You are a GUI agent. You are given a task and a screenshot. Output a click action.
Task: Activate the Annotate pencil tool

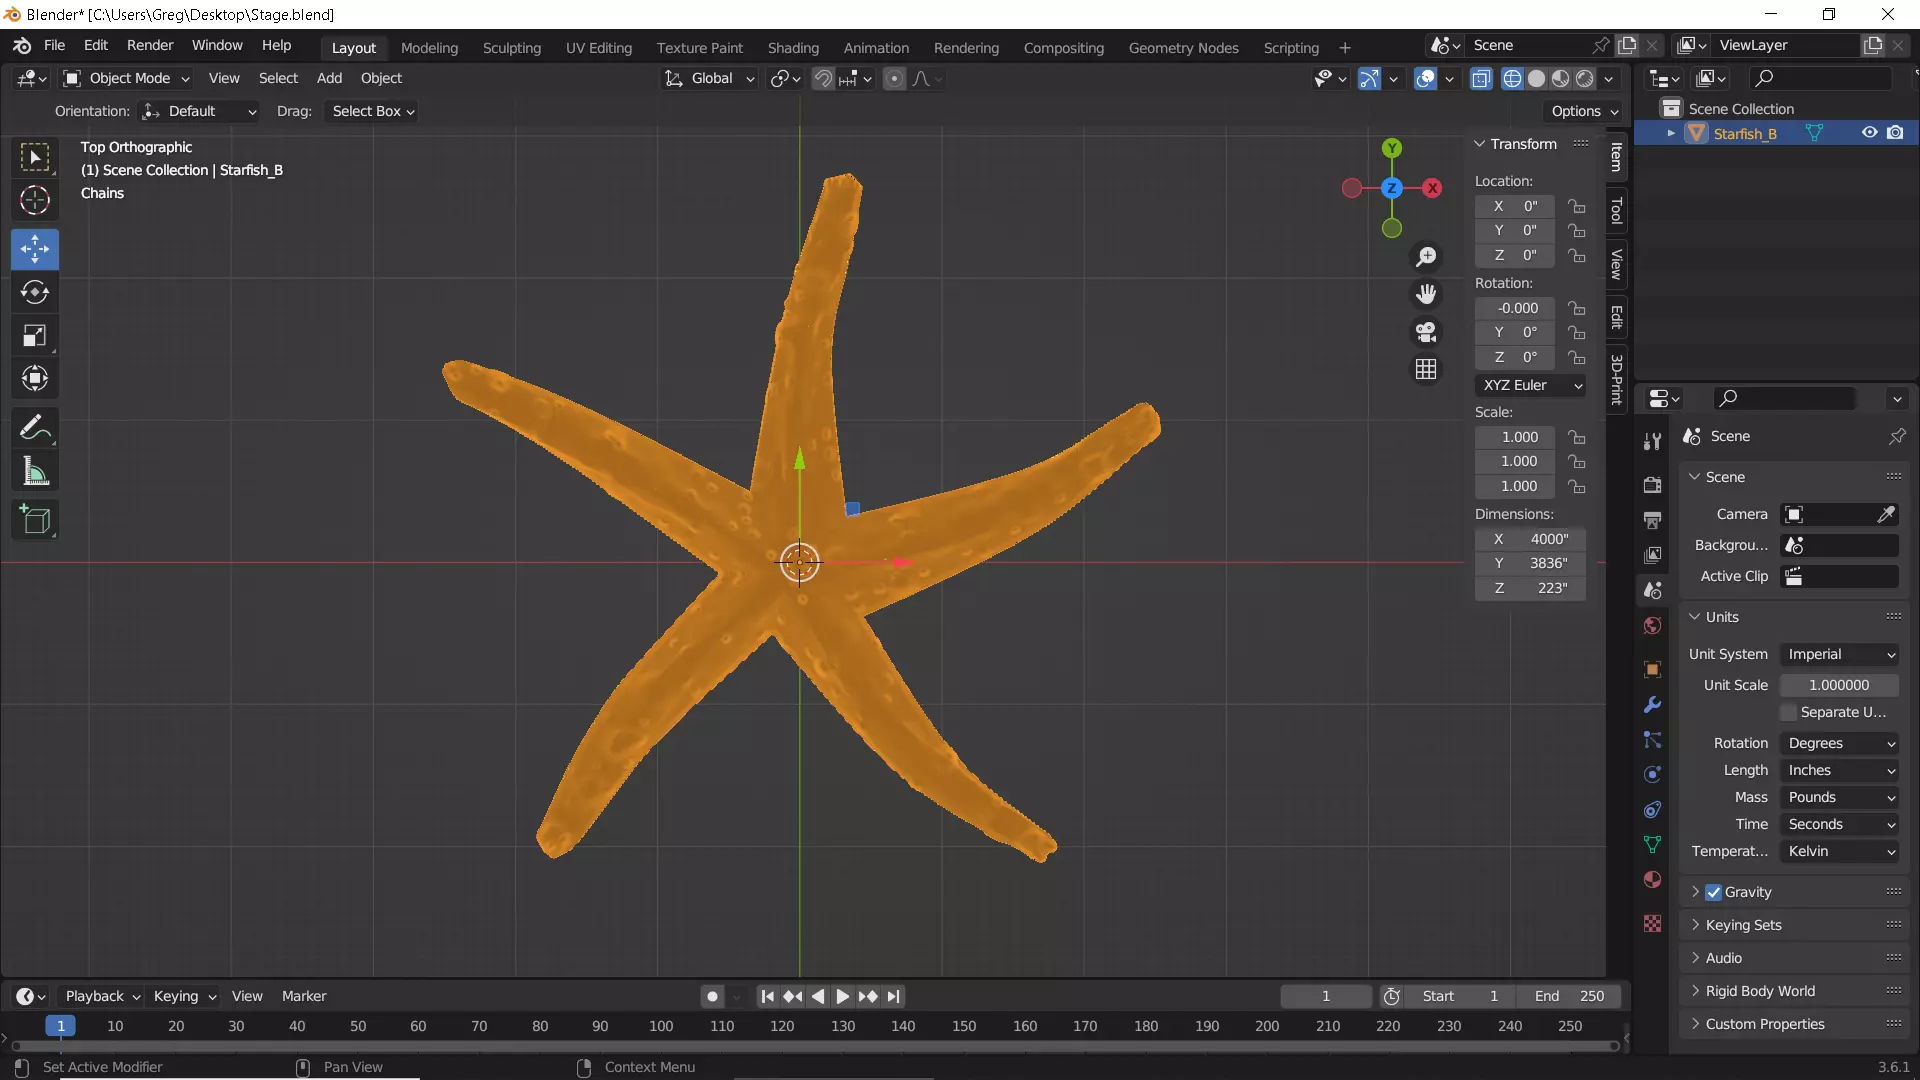coord(35,428)
